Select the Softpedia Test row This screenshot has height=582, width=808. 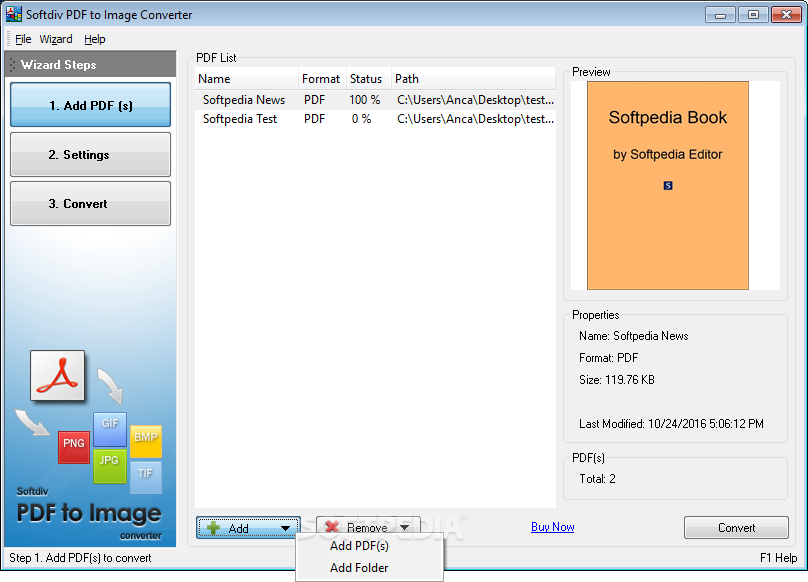click(375, 119)
